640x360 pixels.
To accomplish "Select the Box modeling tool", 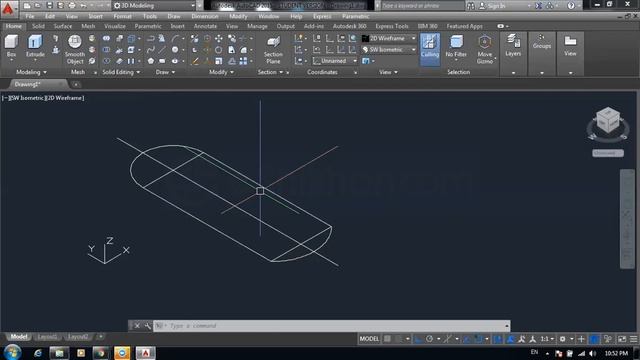I will [11, 46].
